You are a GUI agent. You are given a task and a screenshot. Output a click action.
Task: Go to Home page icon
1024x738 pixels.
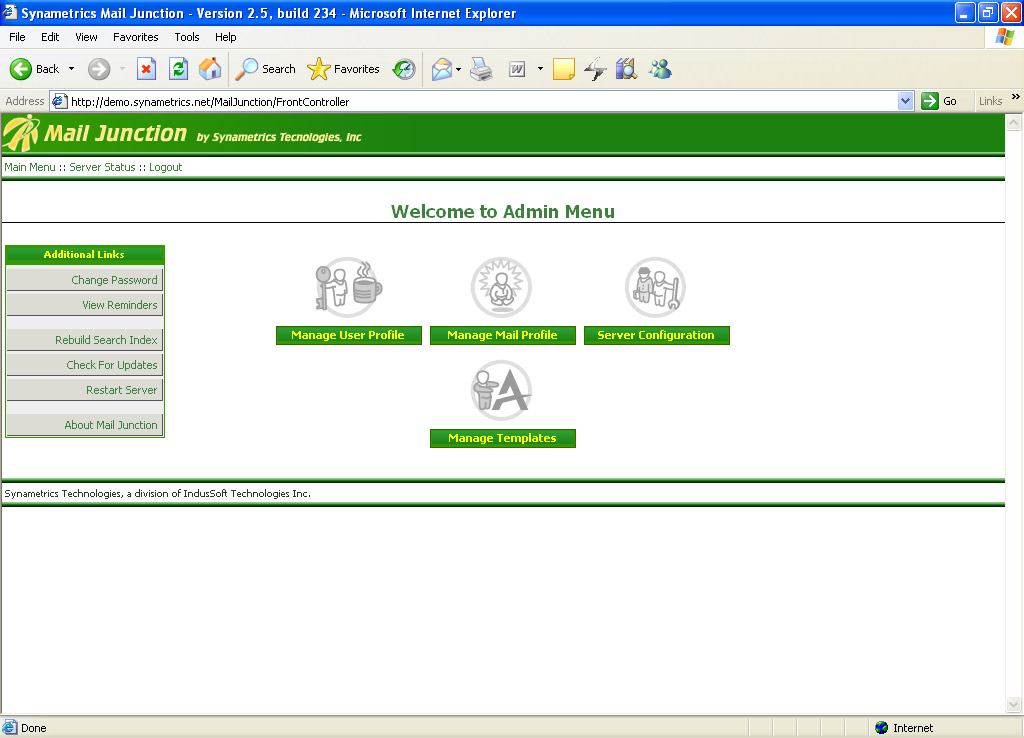(x=210, y=69)
